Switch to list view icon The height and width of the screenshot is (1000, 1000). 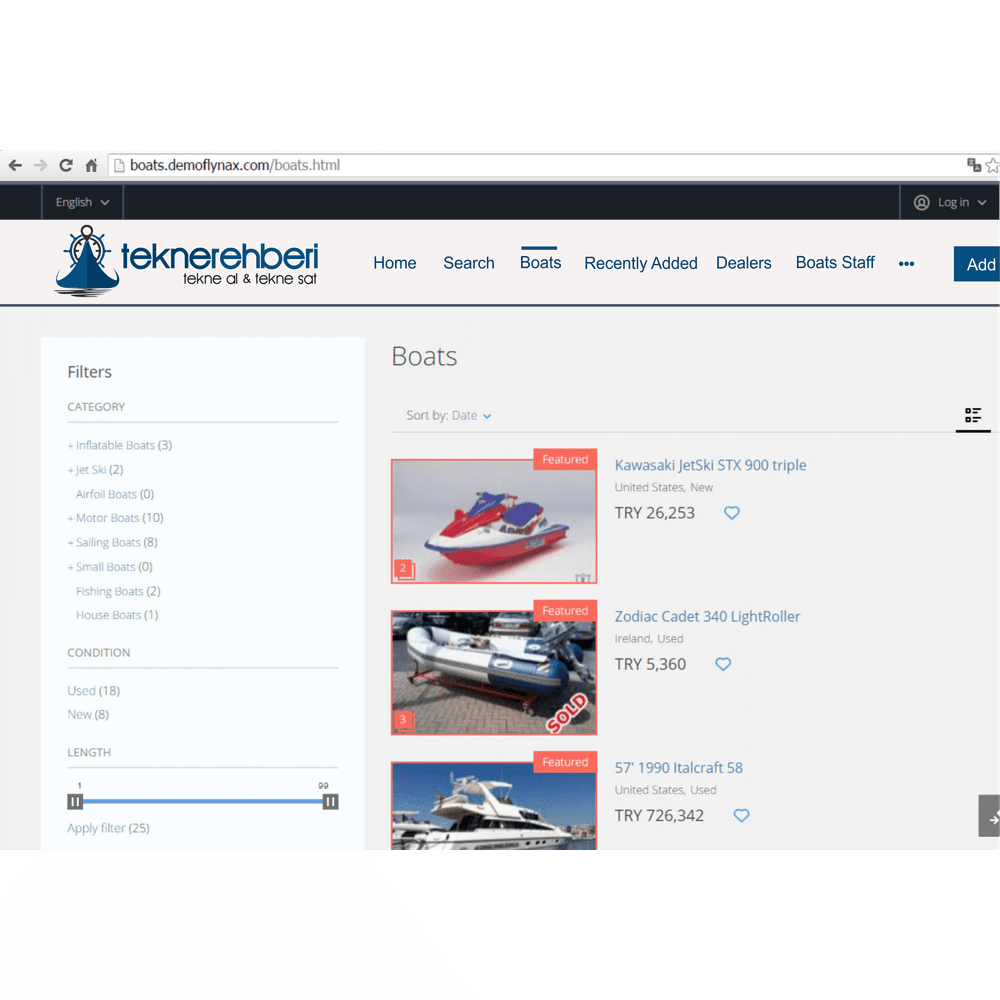click(973, 415)
